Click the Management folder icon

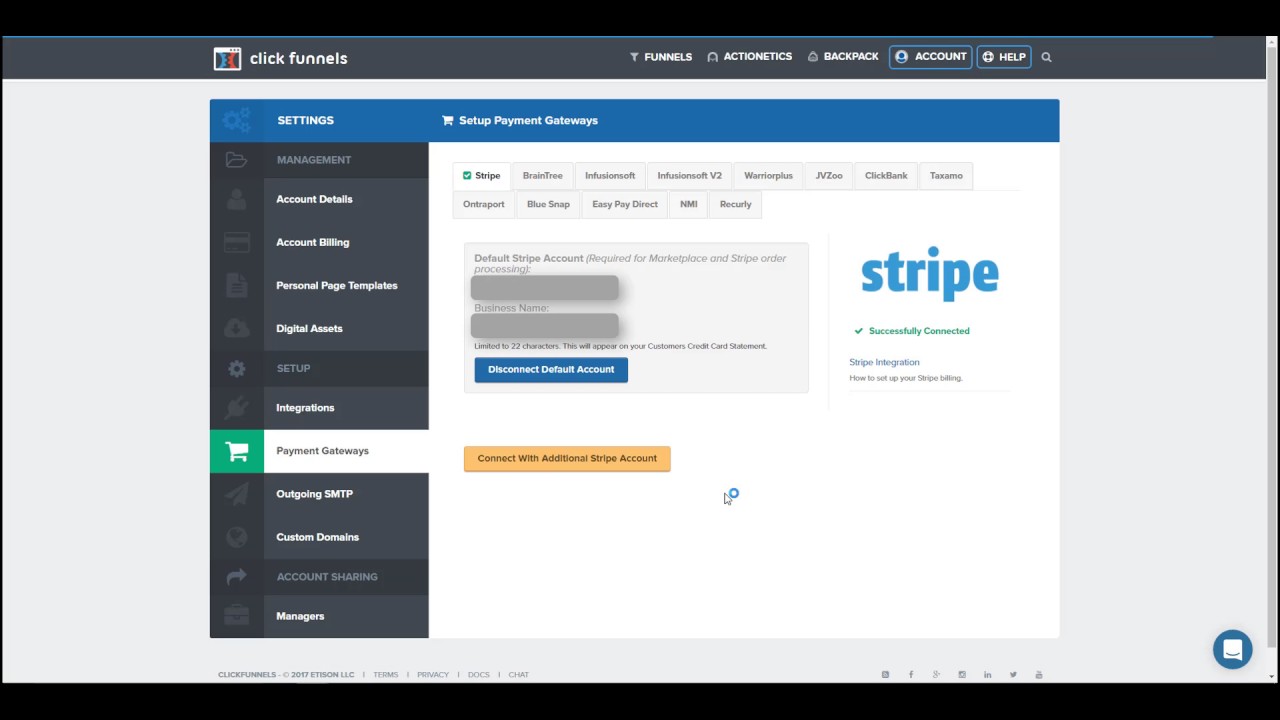236,160
